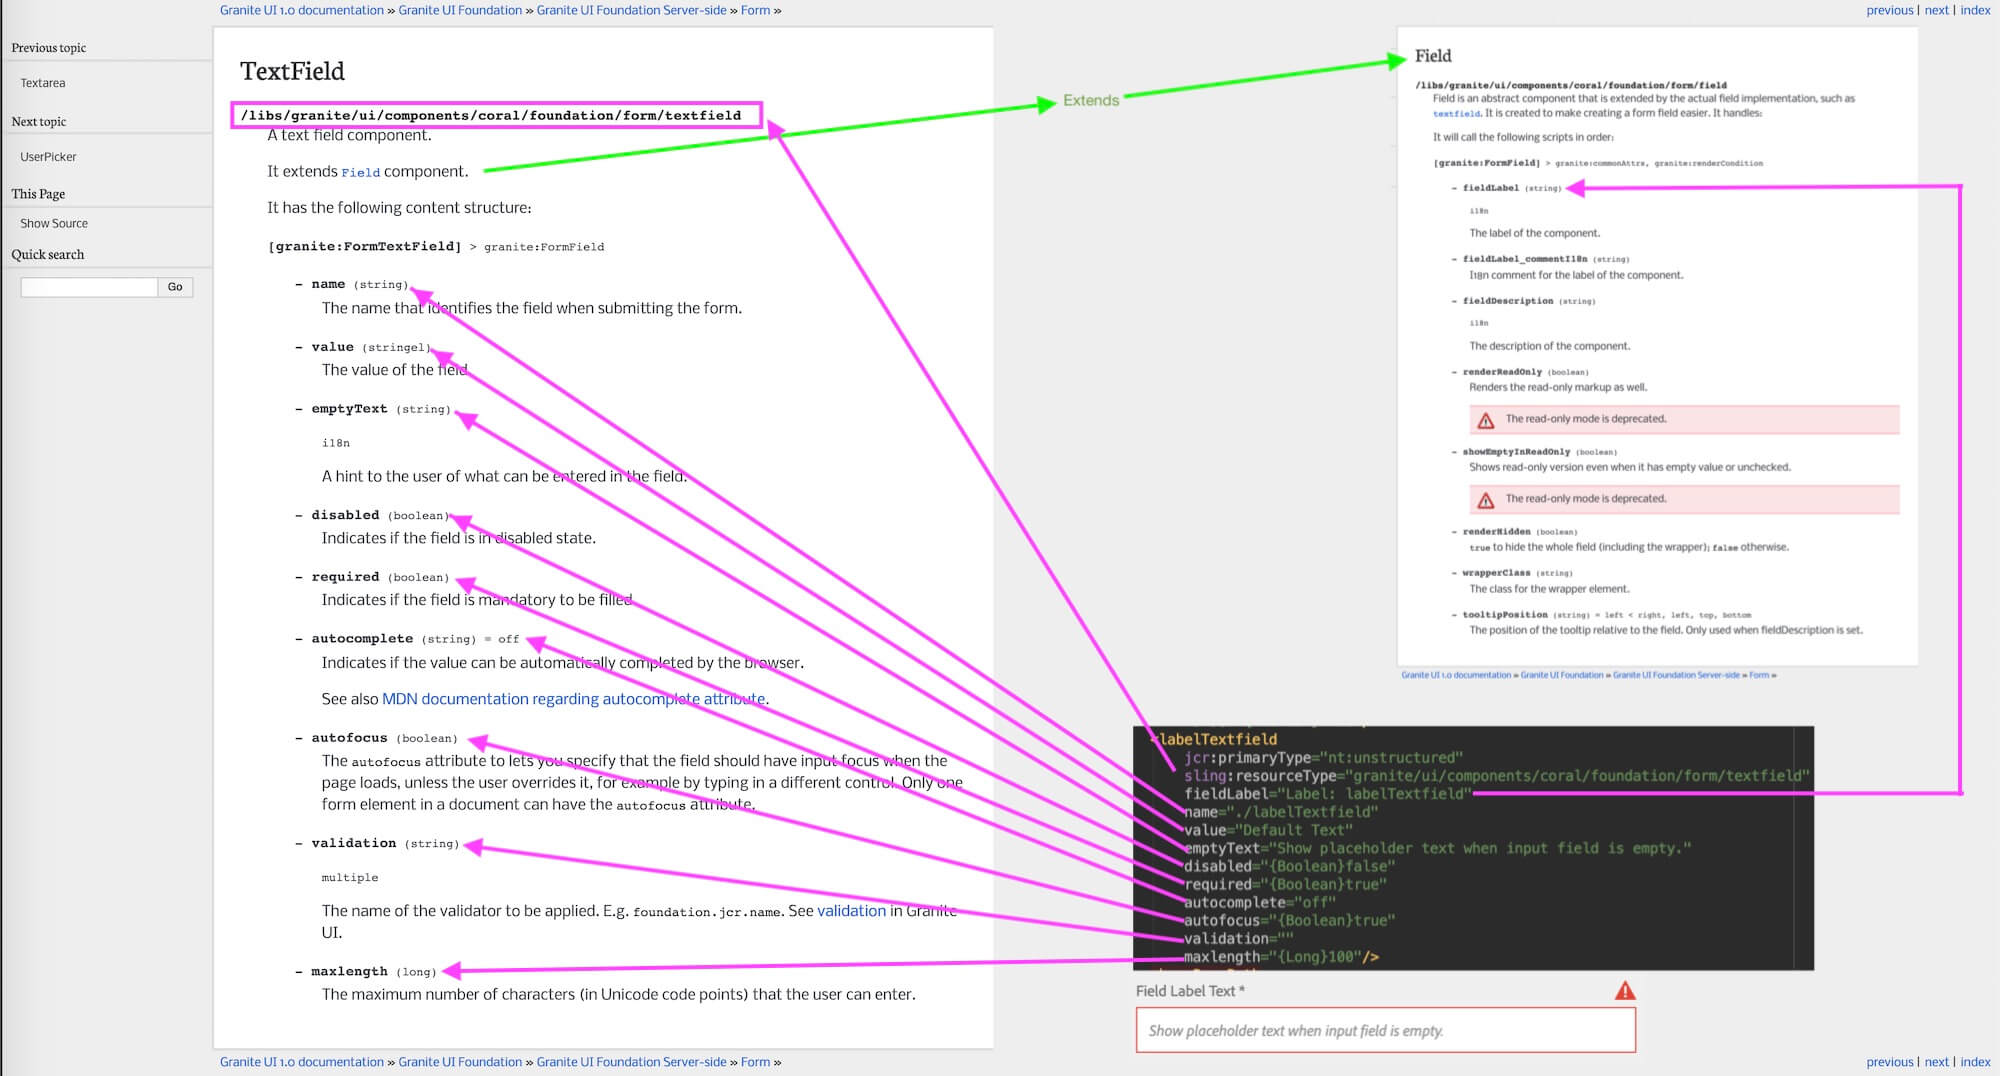Click 'Show Source' in the sidebar
Image resolution: width=2000 pixels, height=1076 pixels.
52,223
